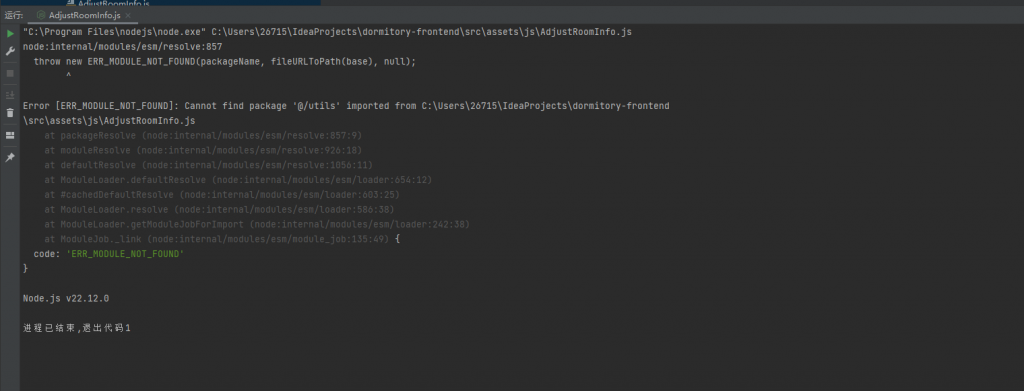Click the Node.js v22.12.0 version line
1024x391 pixels.
pos(66,298)
